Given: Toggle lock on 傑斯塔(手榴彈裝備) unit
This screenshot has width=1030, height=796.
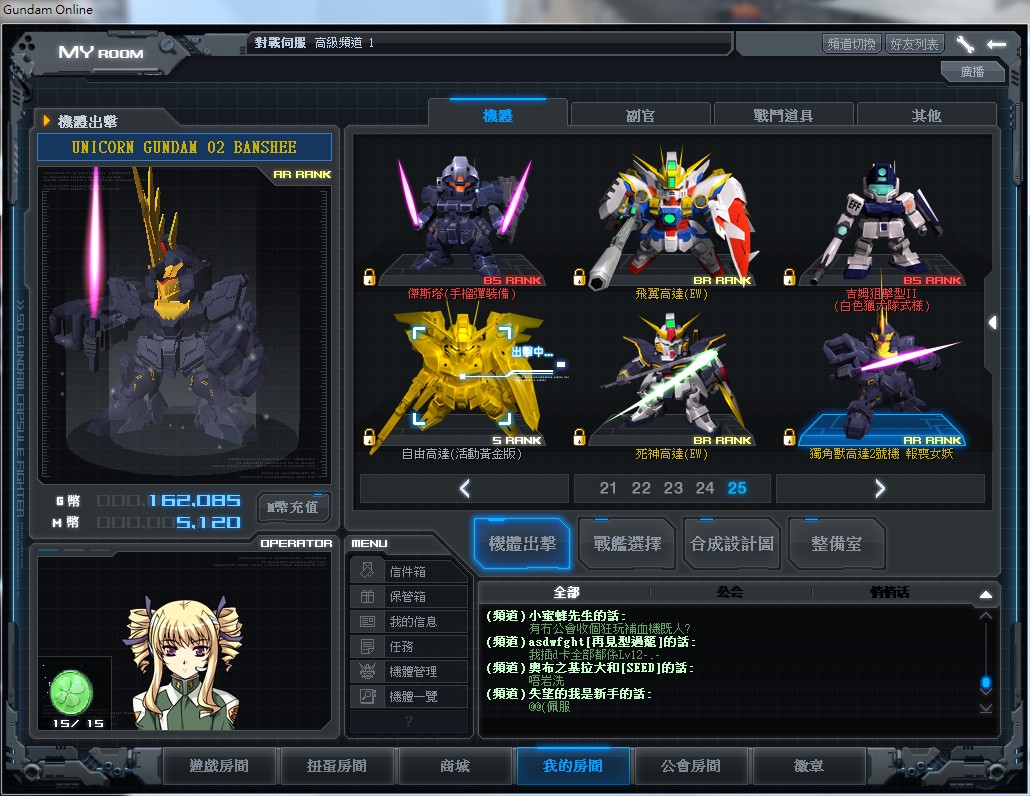Looking at the screenshot, I should coord(369,277).
